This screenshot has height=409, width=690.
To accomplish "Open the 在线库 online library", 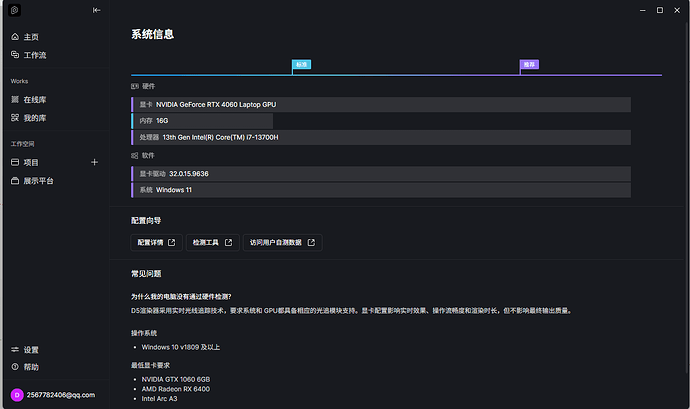I will point(29,100).
